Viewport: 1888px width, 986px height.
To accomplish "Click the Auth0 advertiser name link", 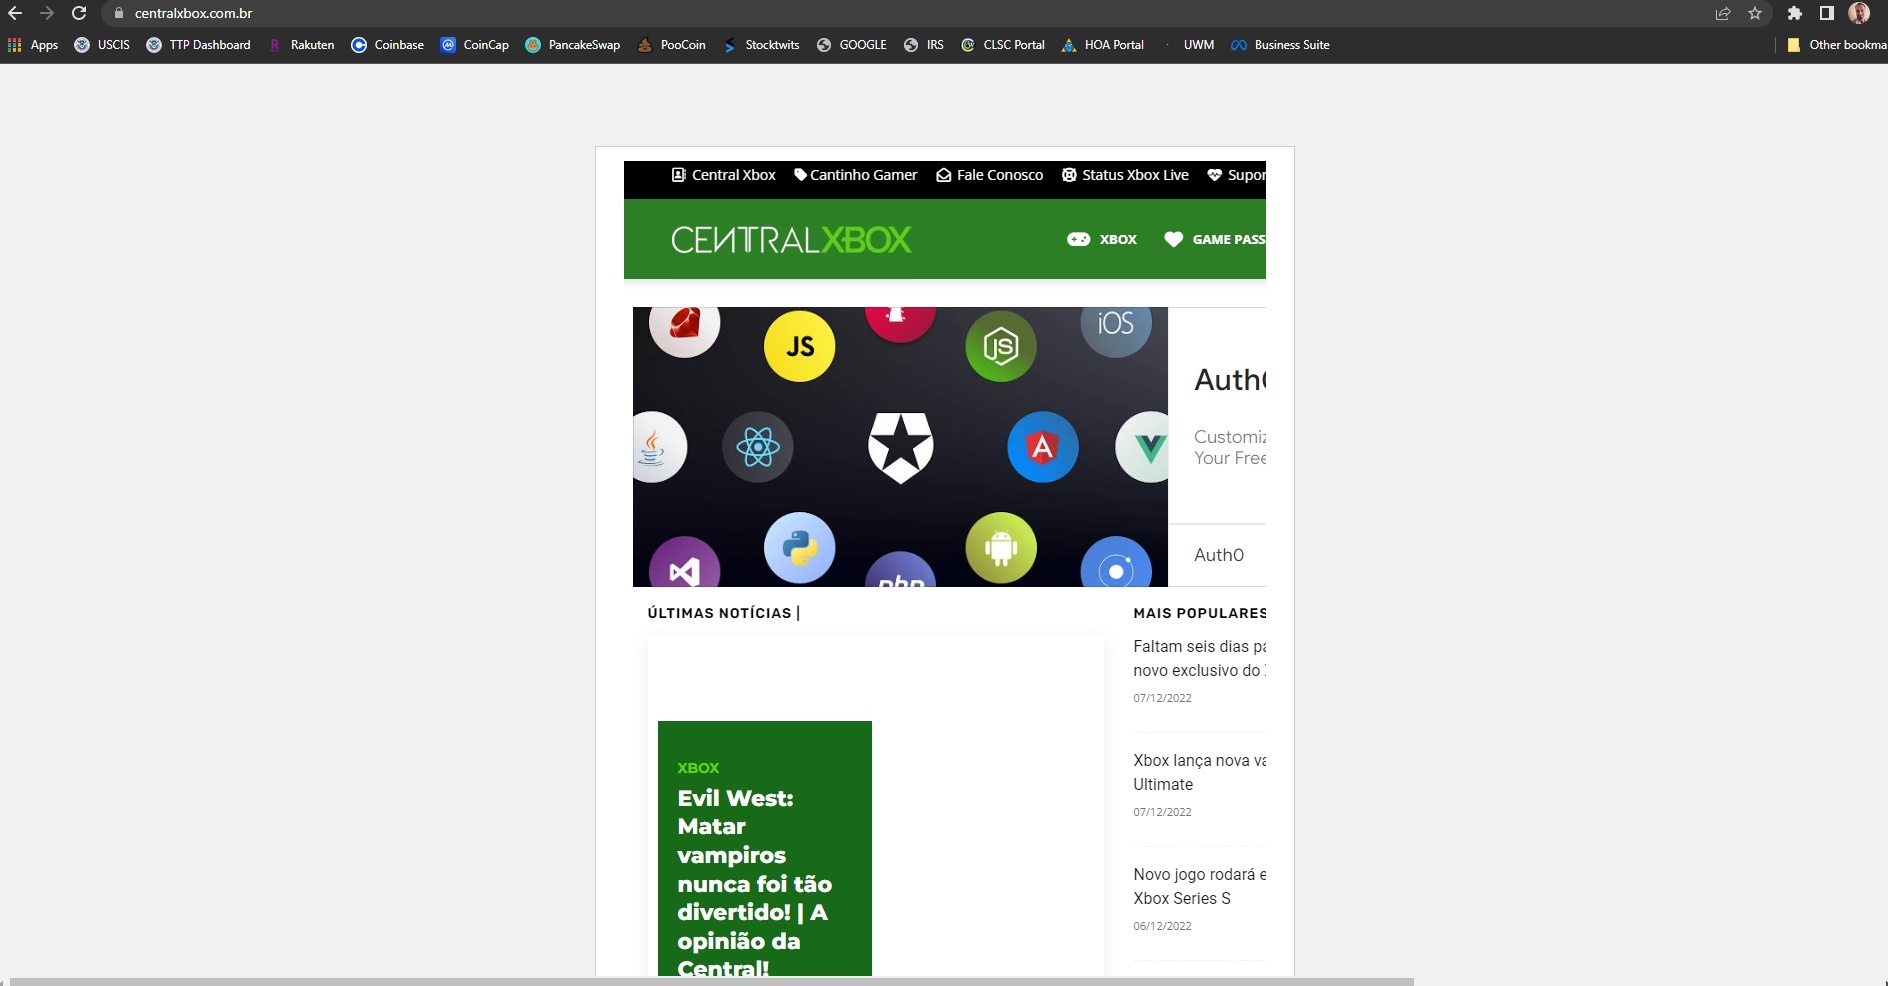I will tap(1219, 555).
